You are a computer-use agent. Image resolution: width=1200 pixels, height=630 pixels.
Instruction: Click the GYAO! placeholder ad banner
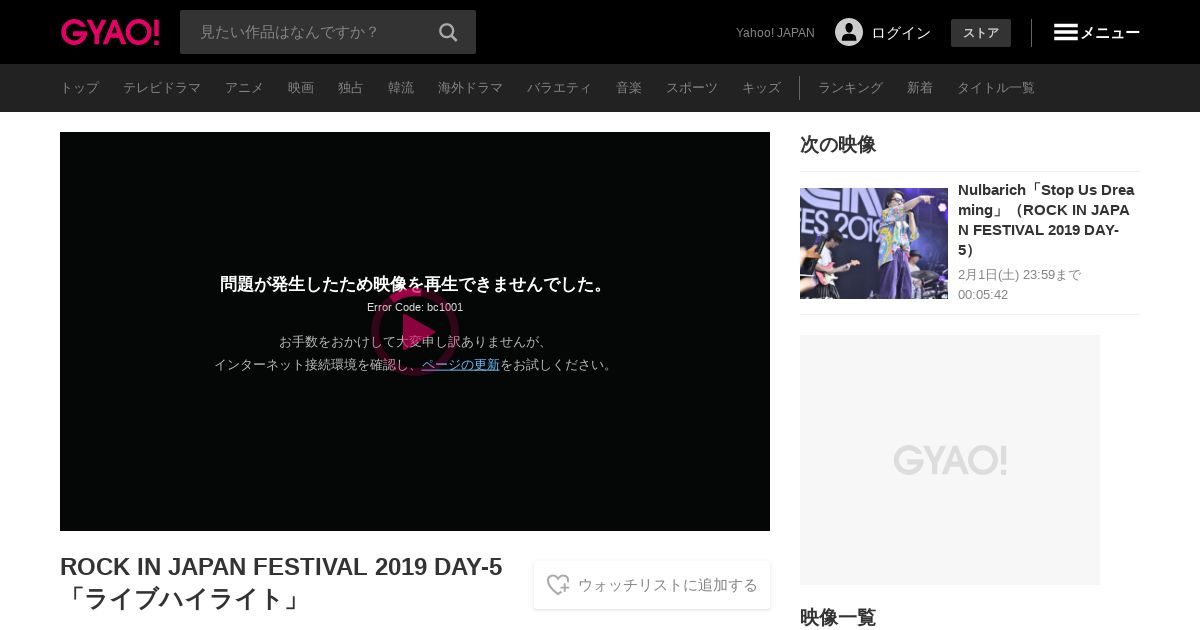tap(950, 460)
